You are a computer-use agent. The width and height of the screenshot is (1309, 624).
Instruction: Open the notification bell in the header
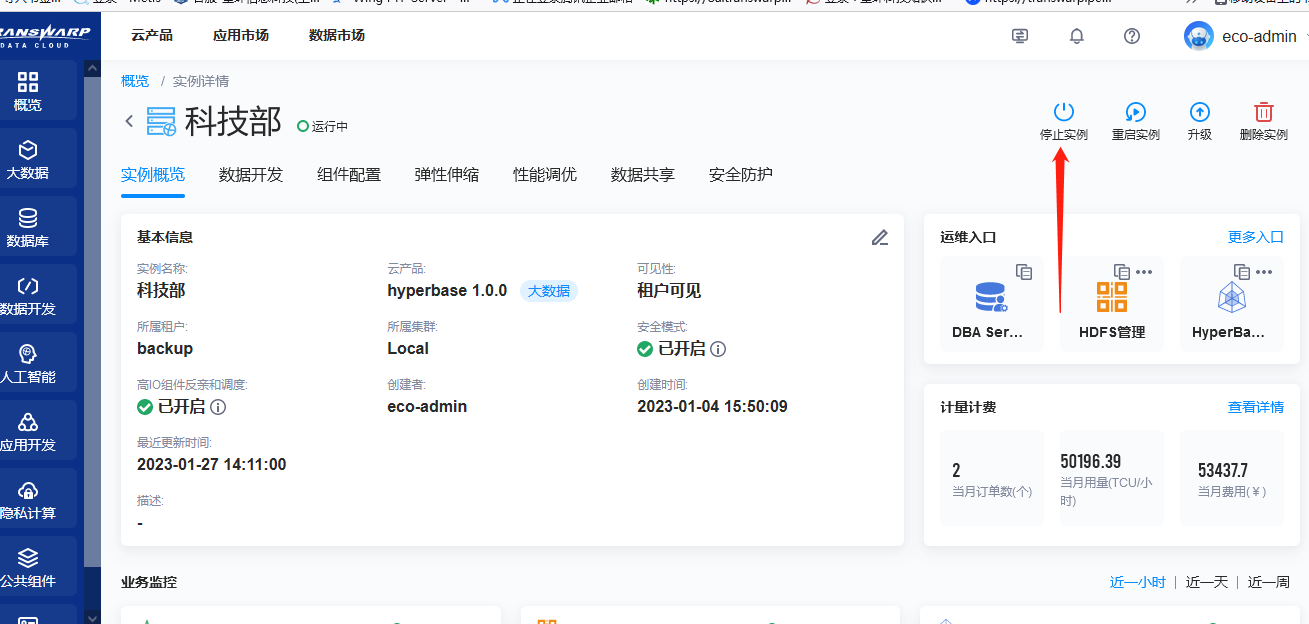pyautogui.click(x=1076, y=36)
